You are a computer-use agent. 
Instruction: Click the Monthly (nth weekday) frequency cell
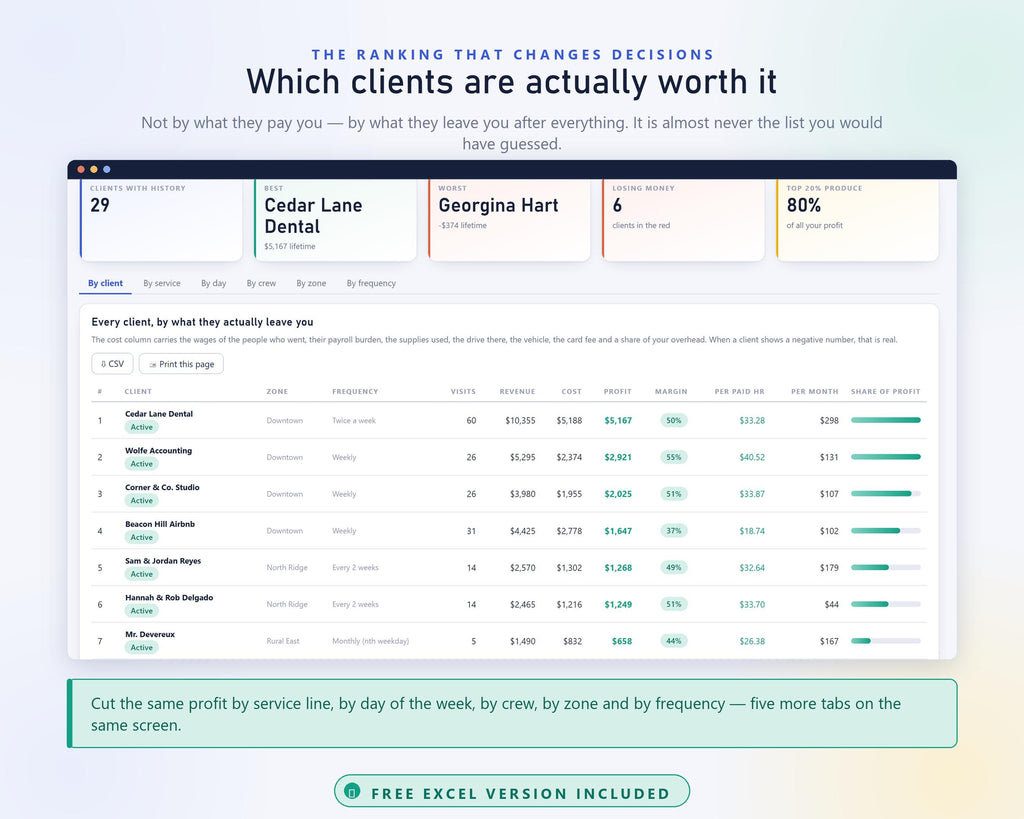pos(370,641)
